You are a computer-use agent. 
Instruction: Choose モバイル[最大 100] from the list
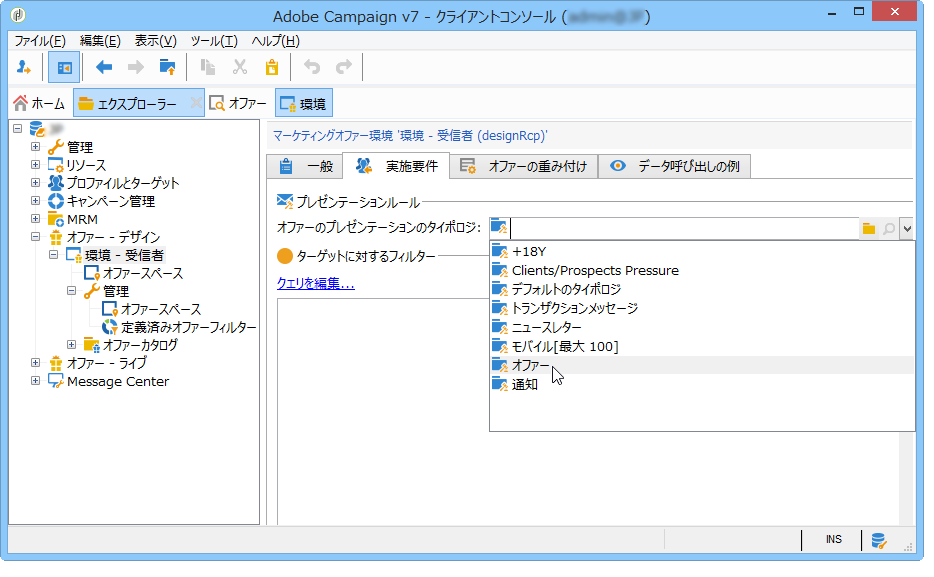pos(702,347)
